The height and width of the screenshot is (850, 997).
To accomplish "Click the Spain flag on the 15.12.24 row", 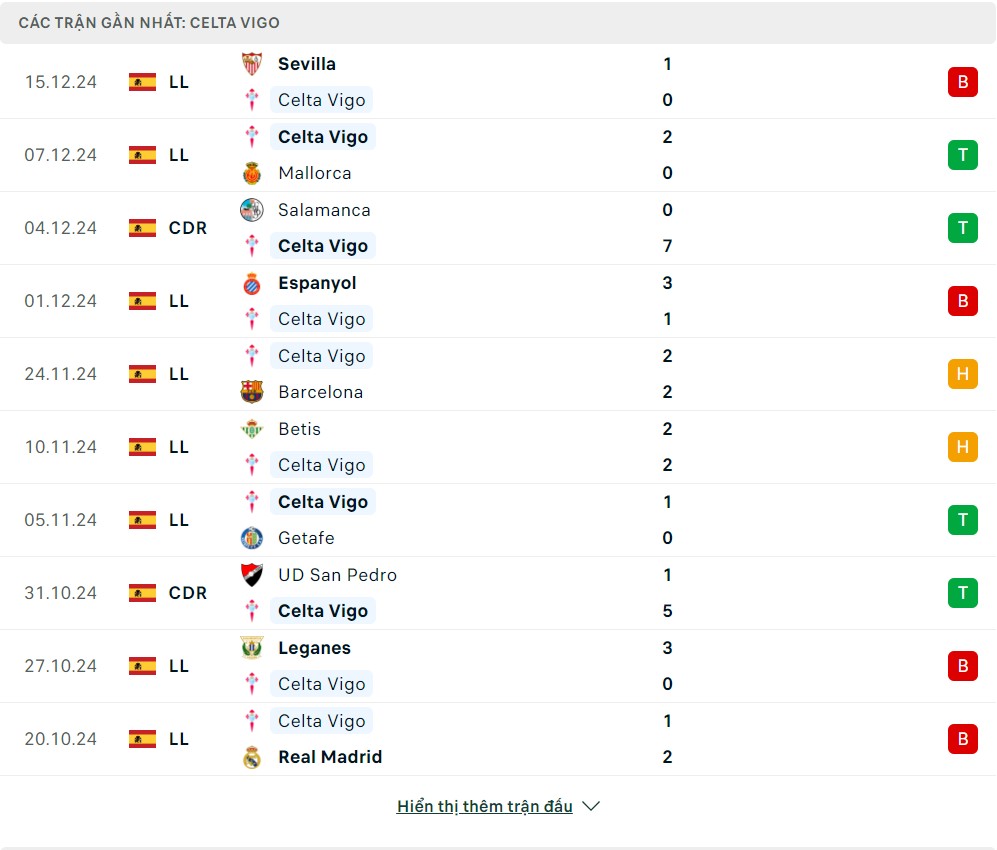I will pos(143,82).
